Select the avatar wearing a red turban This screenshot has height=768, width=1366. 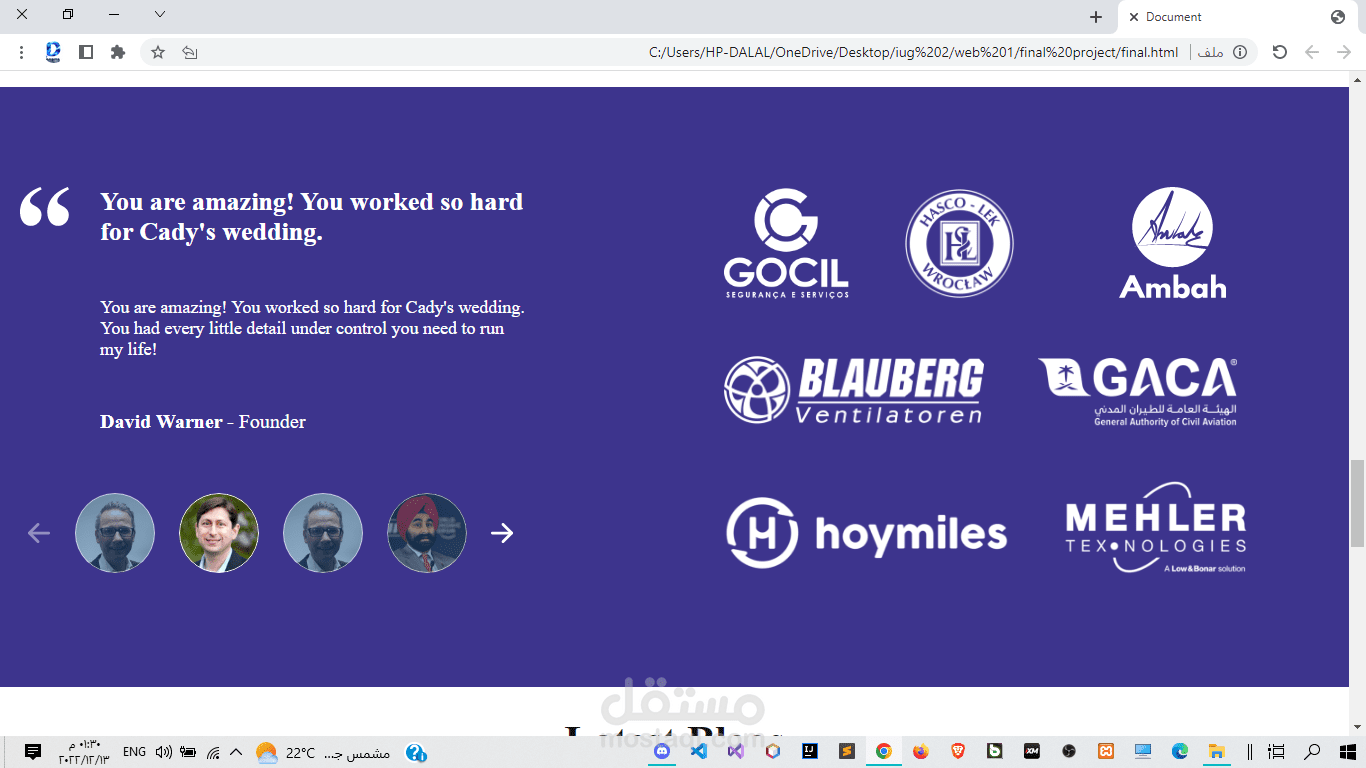point(427,533)
